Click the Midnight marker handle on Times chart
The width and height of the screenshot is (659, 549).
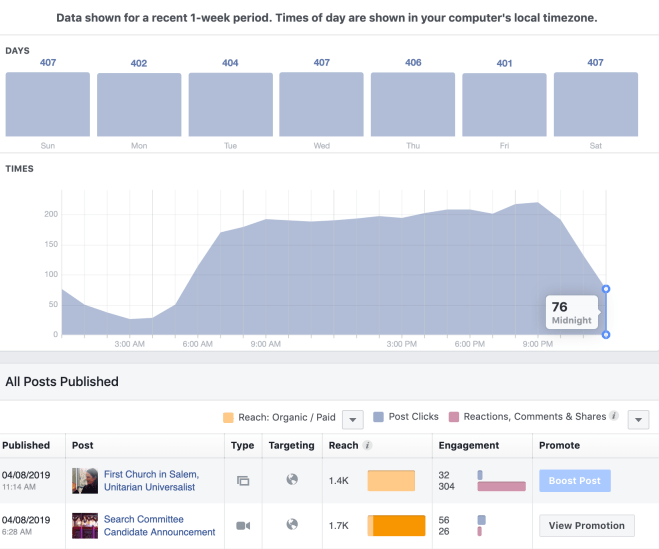[x=606, y=289]
